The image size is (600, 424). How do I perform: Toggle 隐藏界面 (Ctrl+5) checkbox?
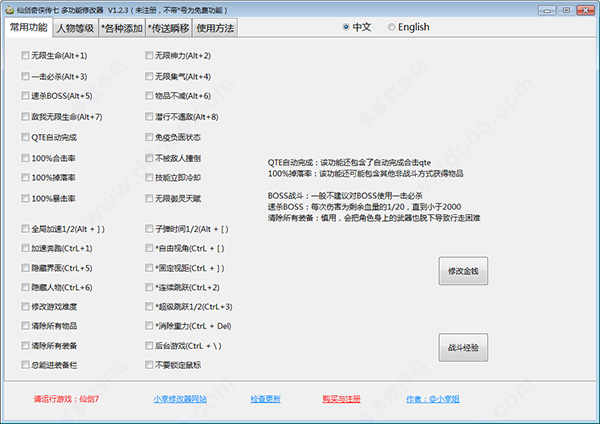click(x=25, y=268)
